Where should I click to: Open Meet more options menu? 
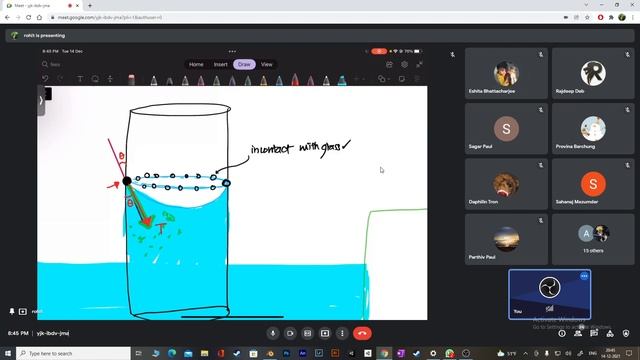click(x=342, y=333)
